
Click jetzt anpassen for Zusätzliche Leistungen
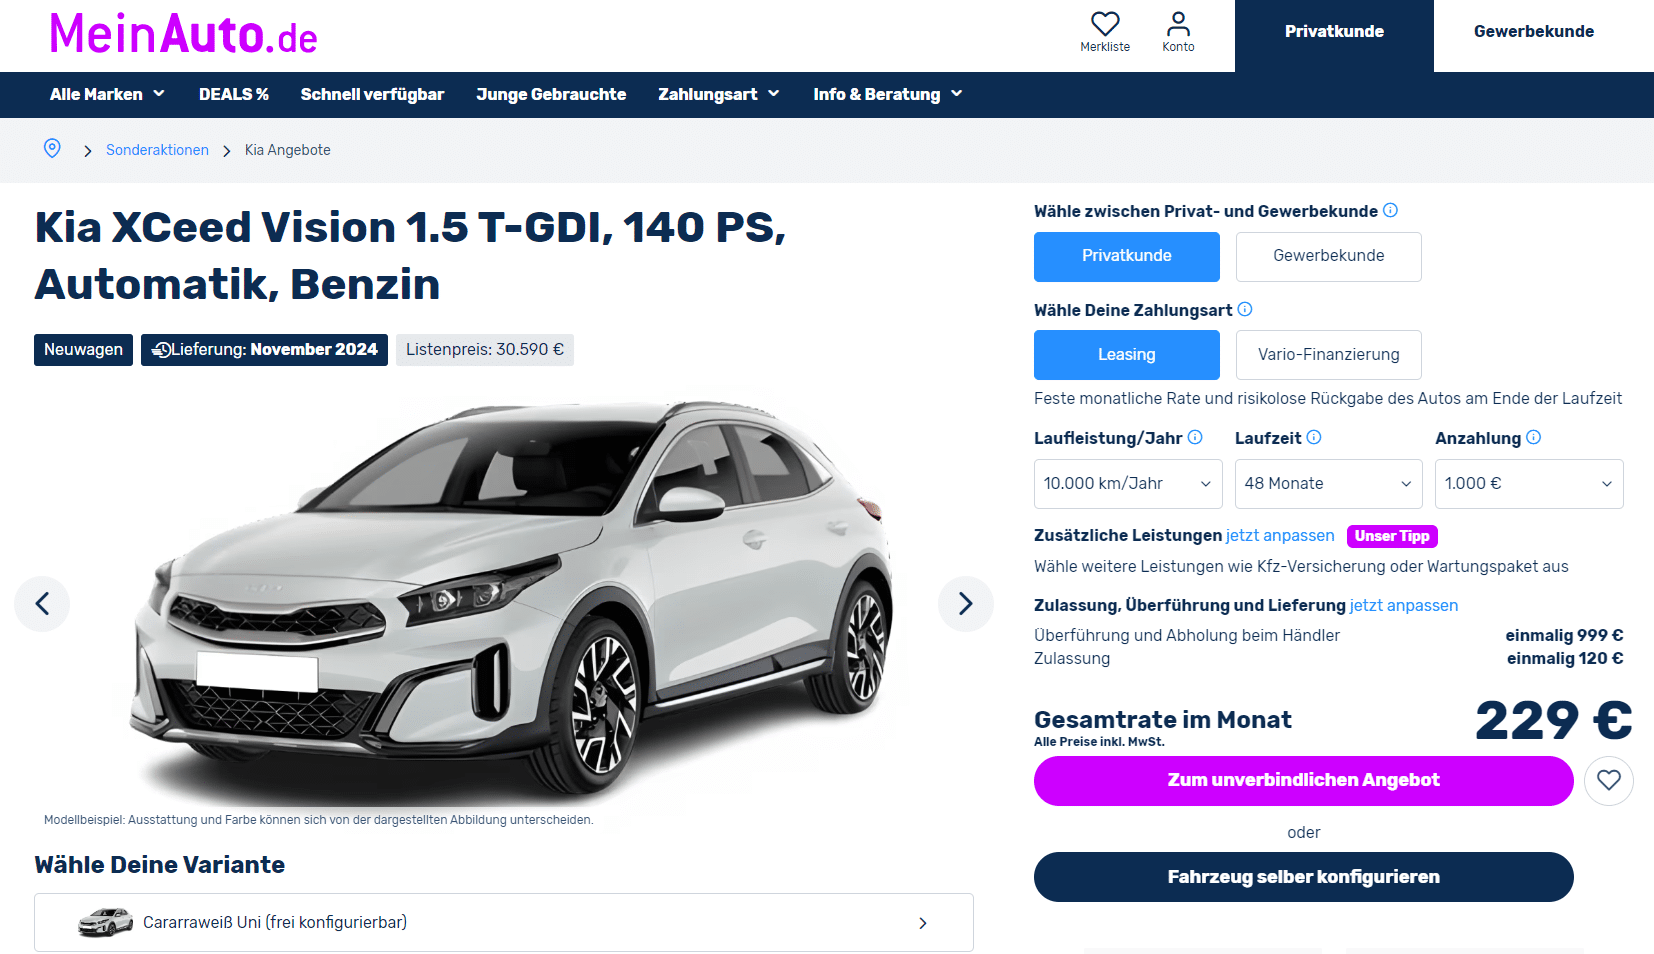[x=1280, y=536]
